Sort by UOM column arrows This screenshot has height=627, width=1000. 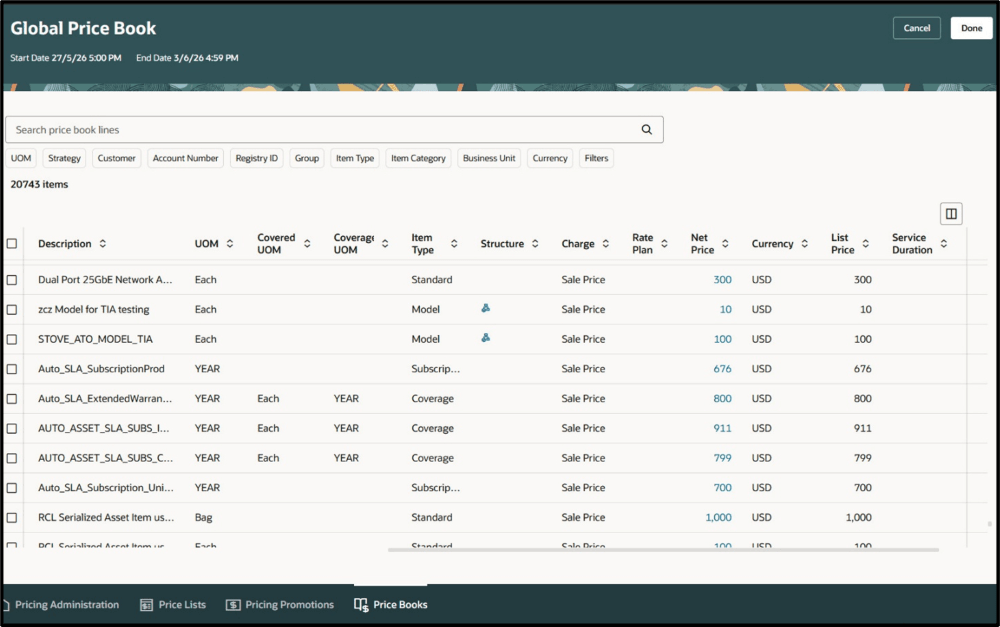click(230, 244)
